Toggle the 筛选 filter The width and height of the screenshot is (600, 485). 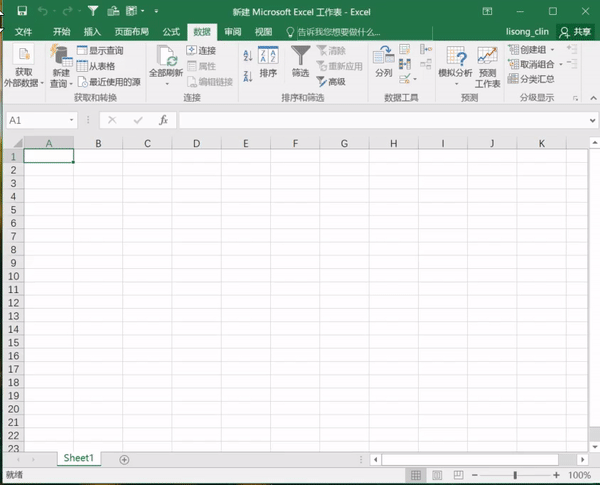(x=300, y=62)
